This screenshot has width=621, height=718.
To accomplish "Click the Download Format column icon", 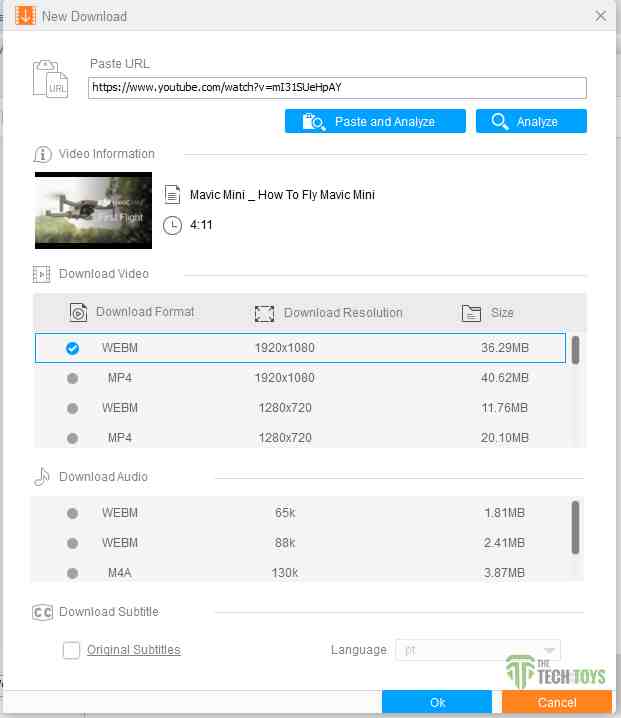I will click(78, 312).
